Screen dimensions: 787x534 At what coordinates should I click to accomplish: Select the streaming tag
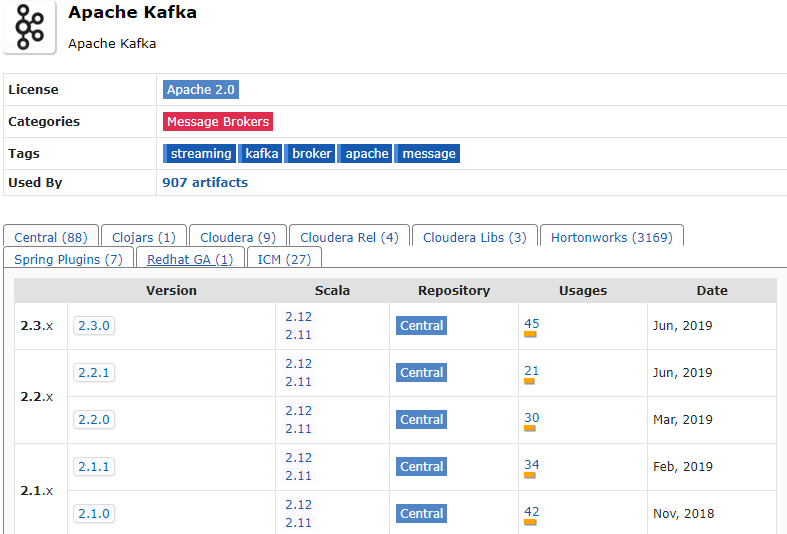point(199,154)
